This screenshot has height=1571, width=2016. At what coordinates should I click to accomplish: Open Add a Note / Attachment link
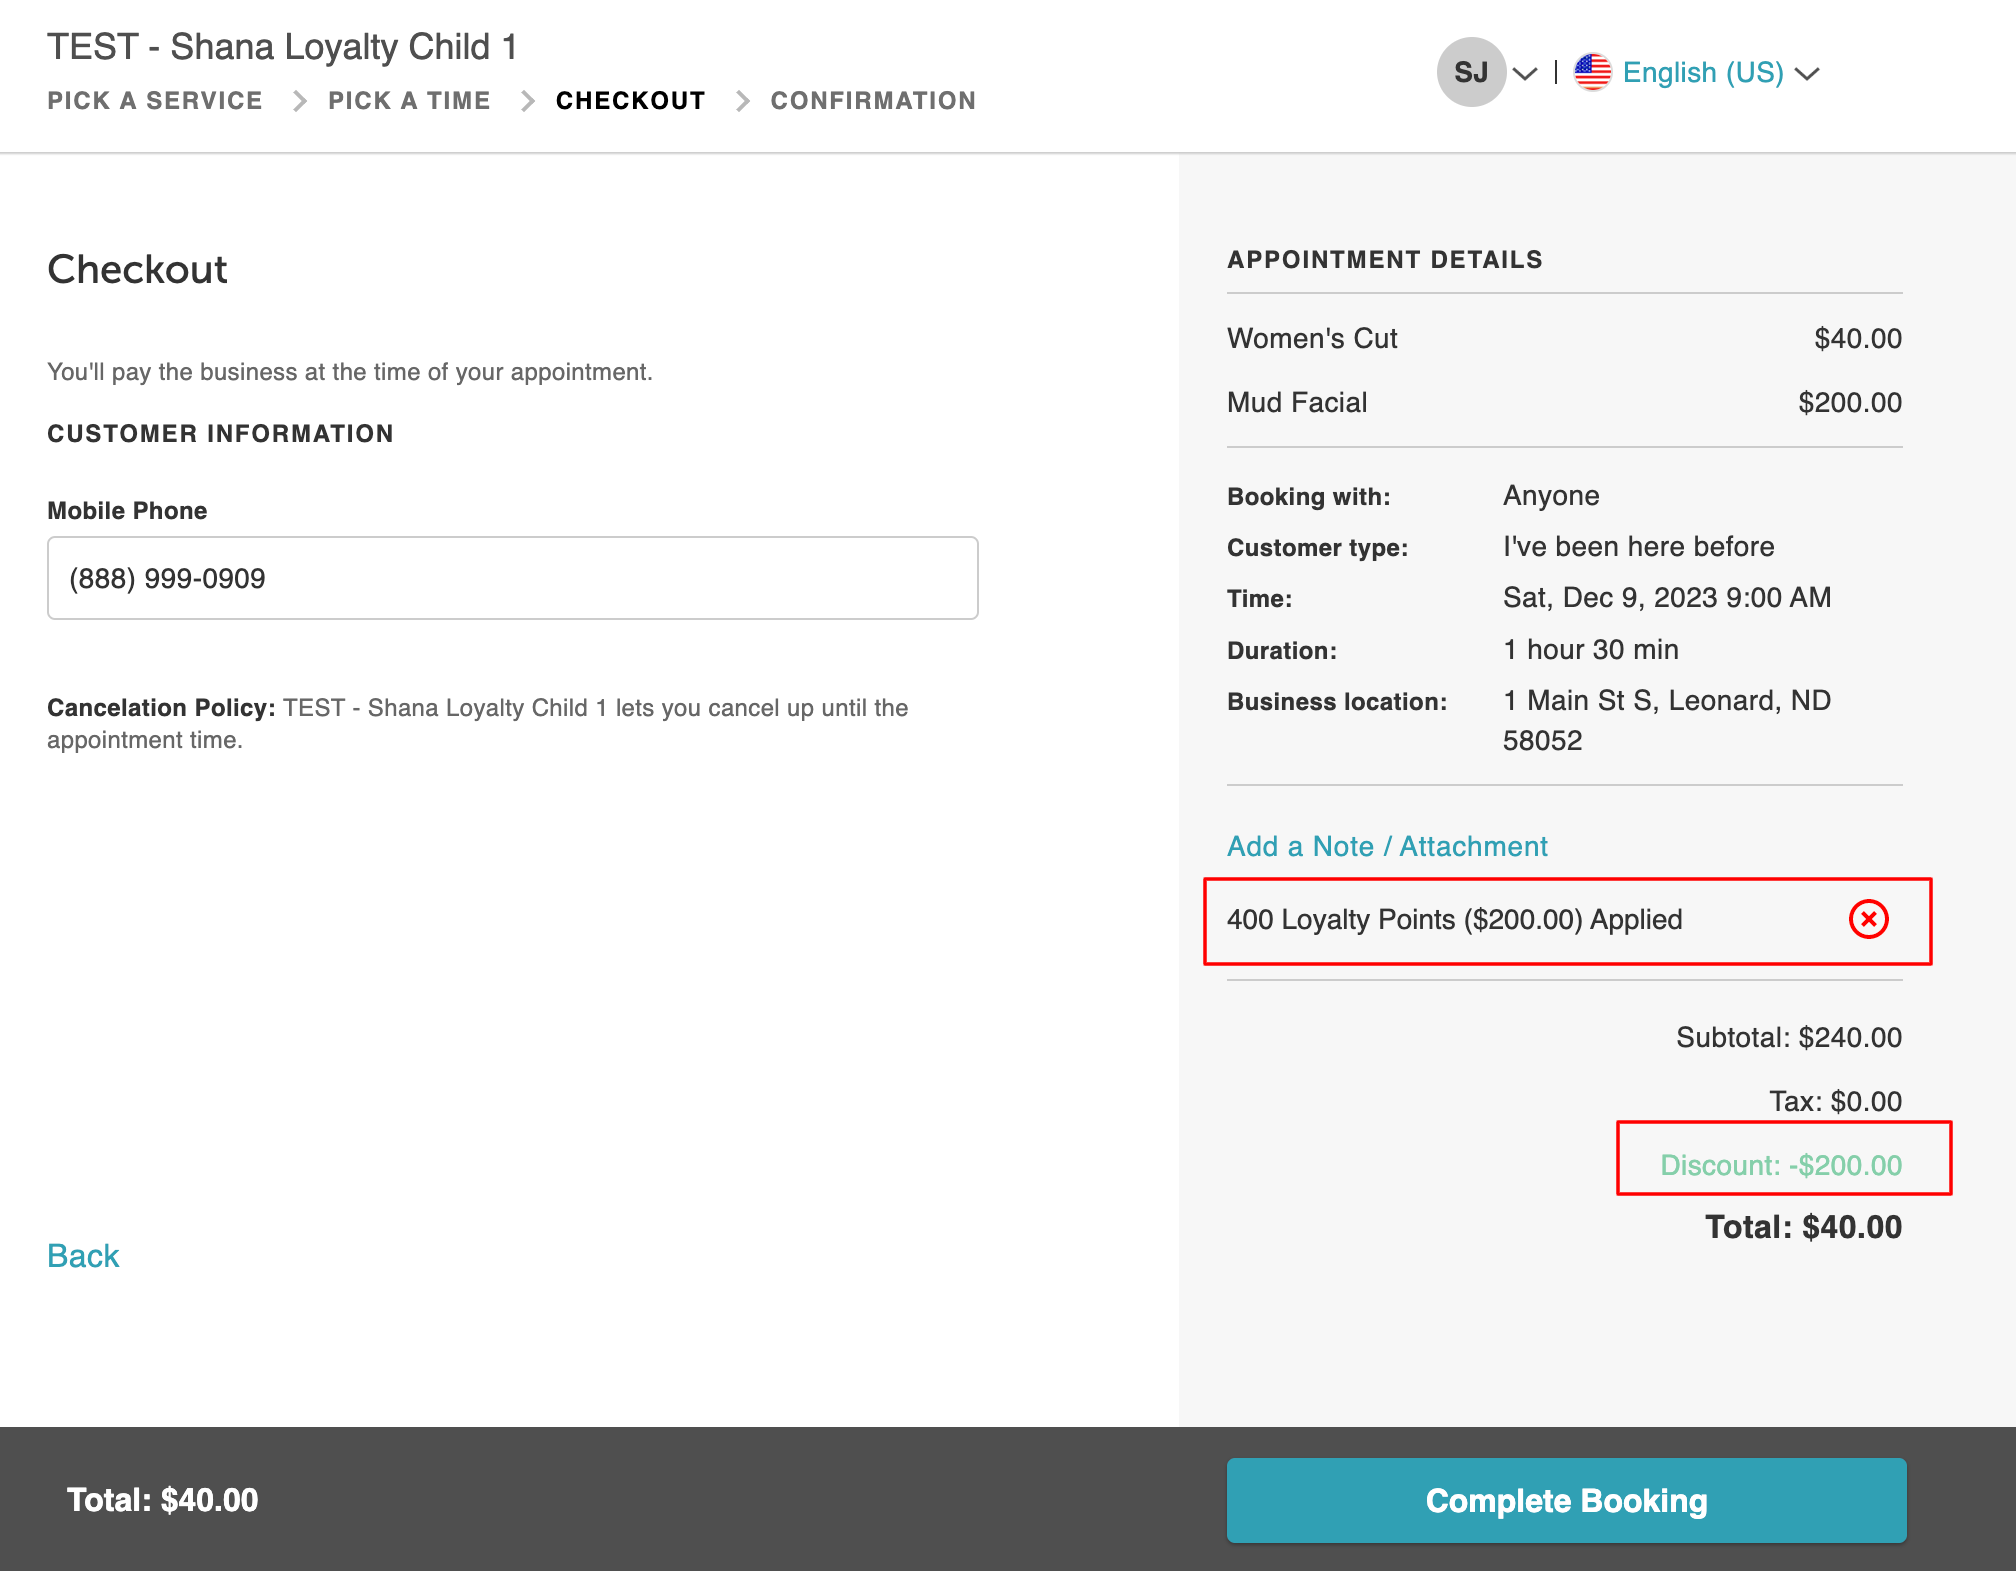click(x=1387, y=846)
